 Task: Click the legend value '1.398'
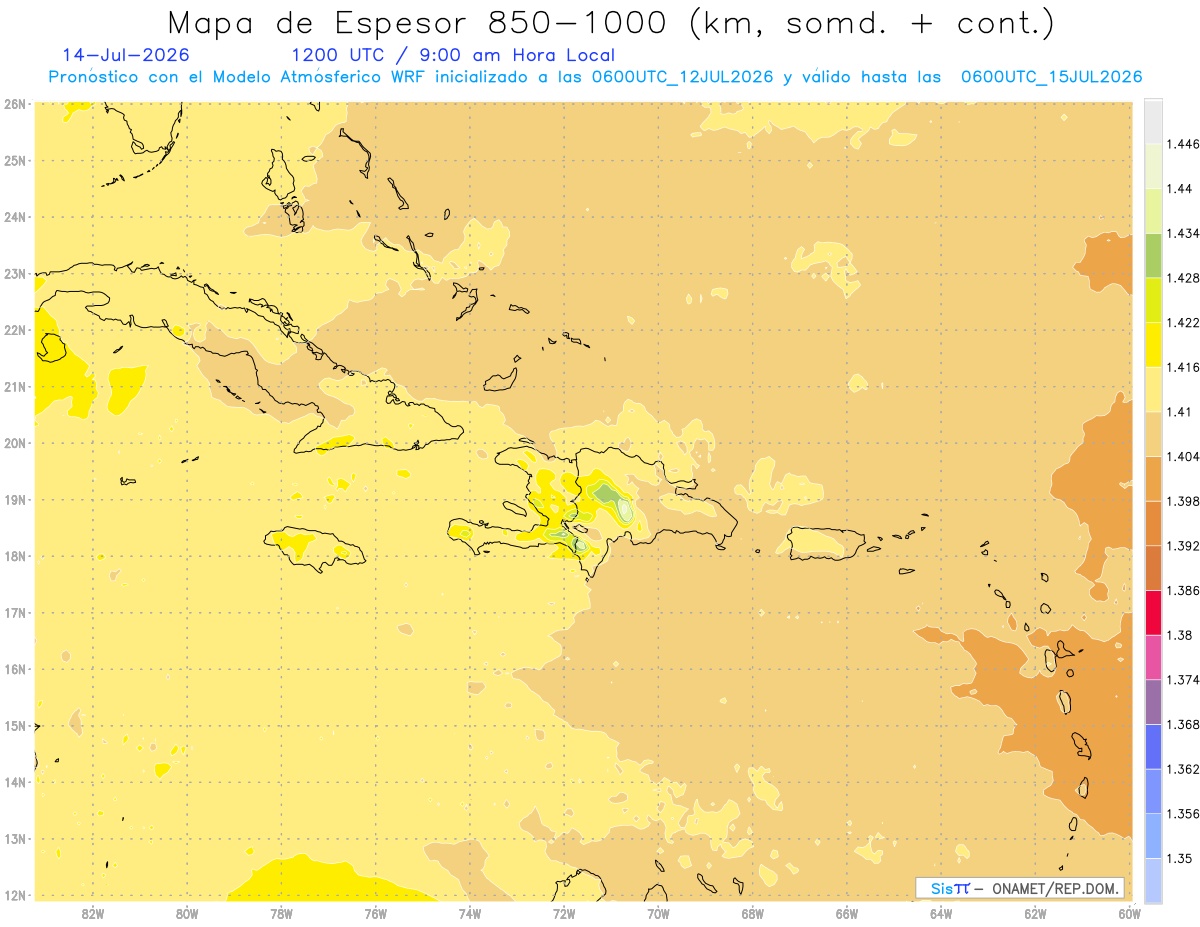(x=1182, y=501)
